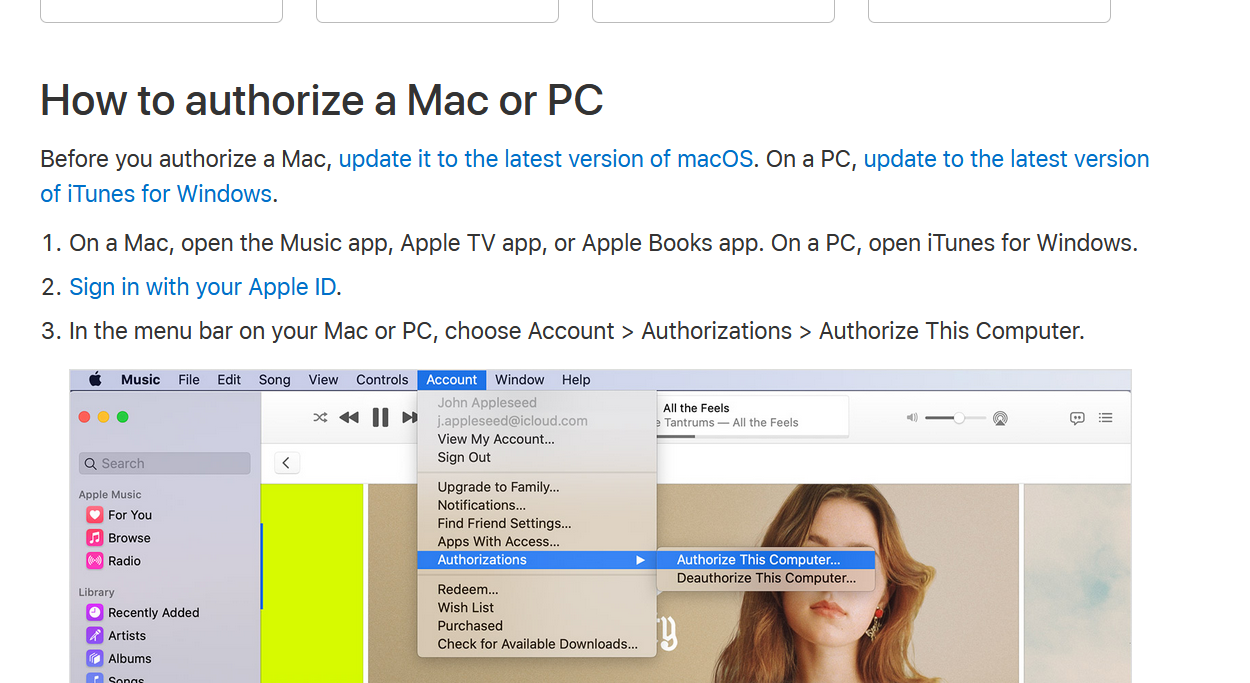Open Sign in with your Apple ID link
This screenshot has width=1250, height=683.
pos(202,287)
